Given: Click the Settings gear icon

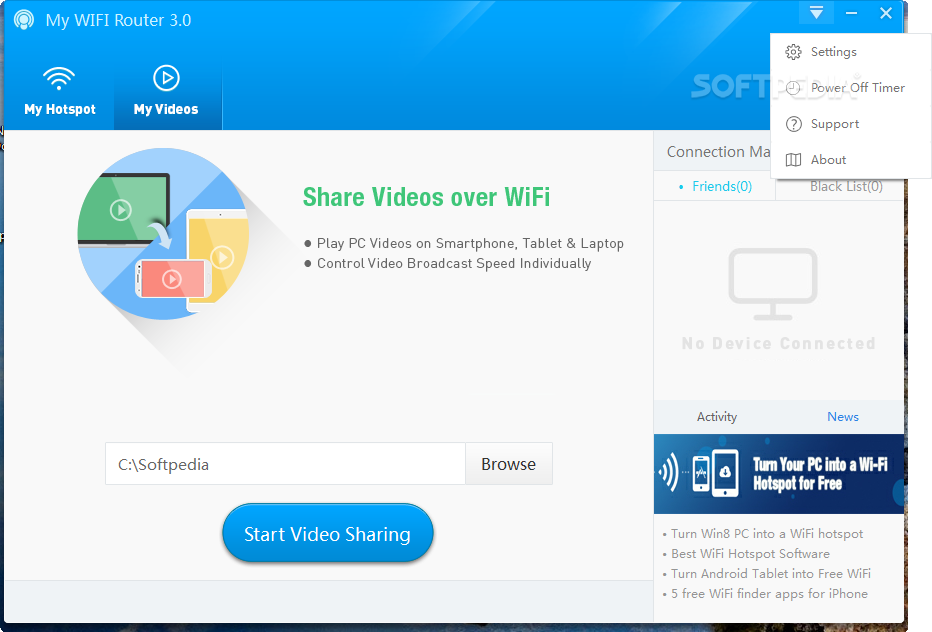Looking at the screenshot, I should pos(794,52).
